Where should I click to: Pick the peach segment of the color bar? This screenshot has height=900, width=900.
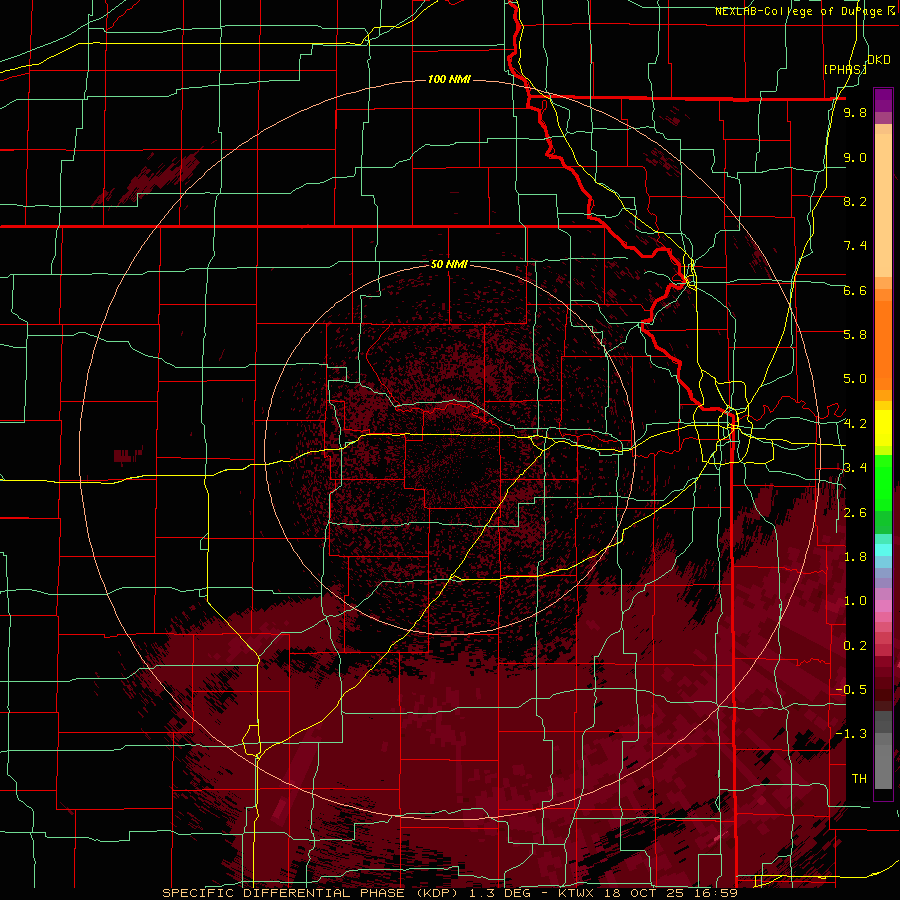pyautogui.click(x=883, y=201)
